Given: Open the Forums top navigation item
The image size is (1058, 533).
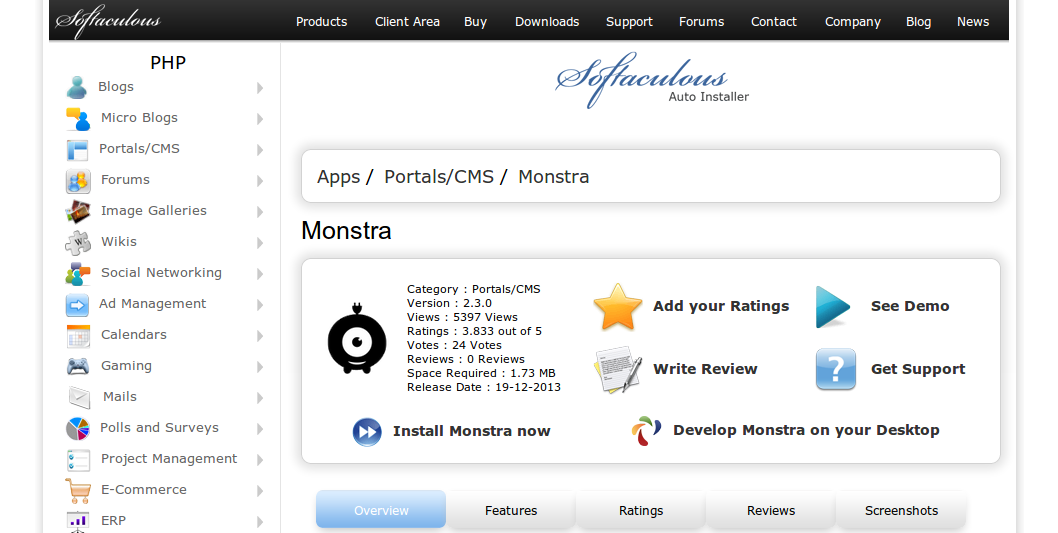Looking at the screenshot, I should click(x=702, y=22).
